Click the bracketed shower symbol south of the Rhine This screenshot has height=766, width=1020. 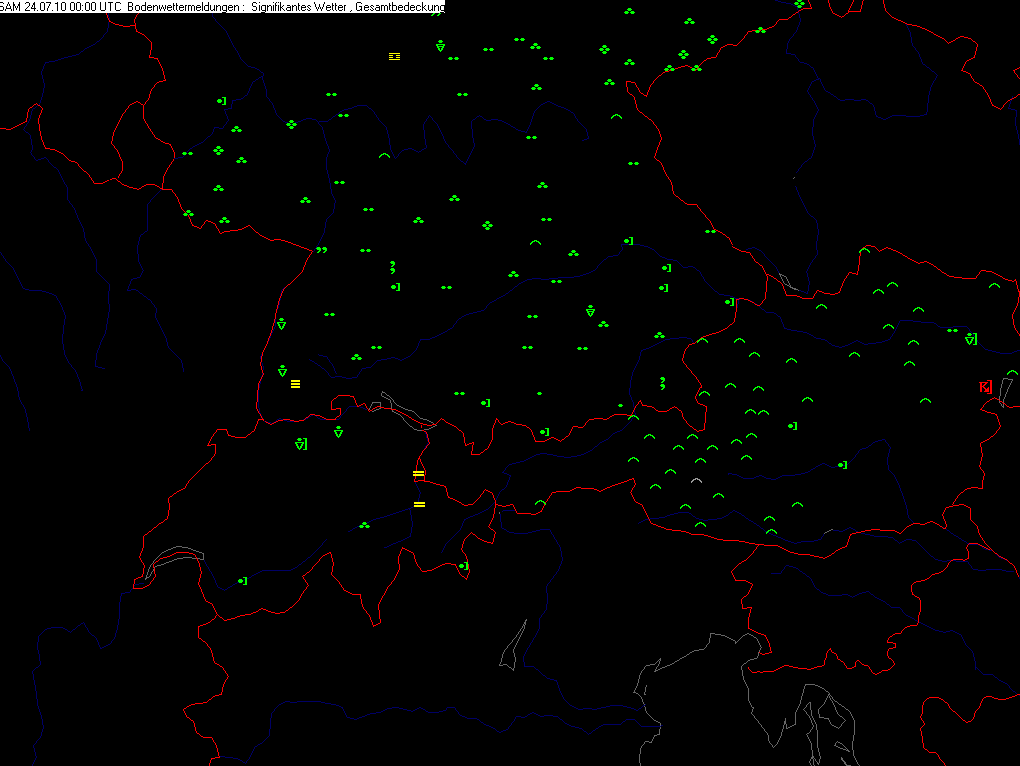click(301, 444)
